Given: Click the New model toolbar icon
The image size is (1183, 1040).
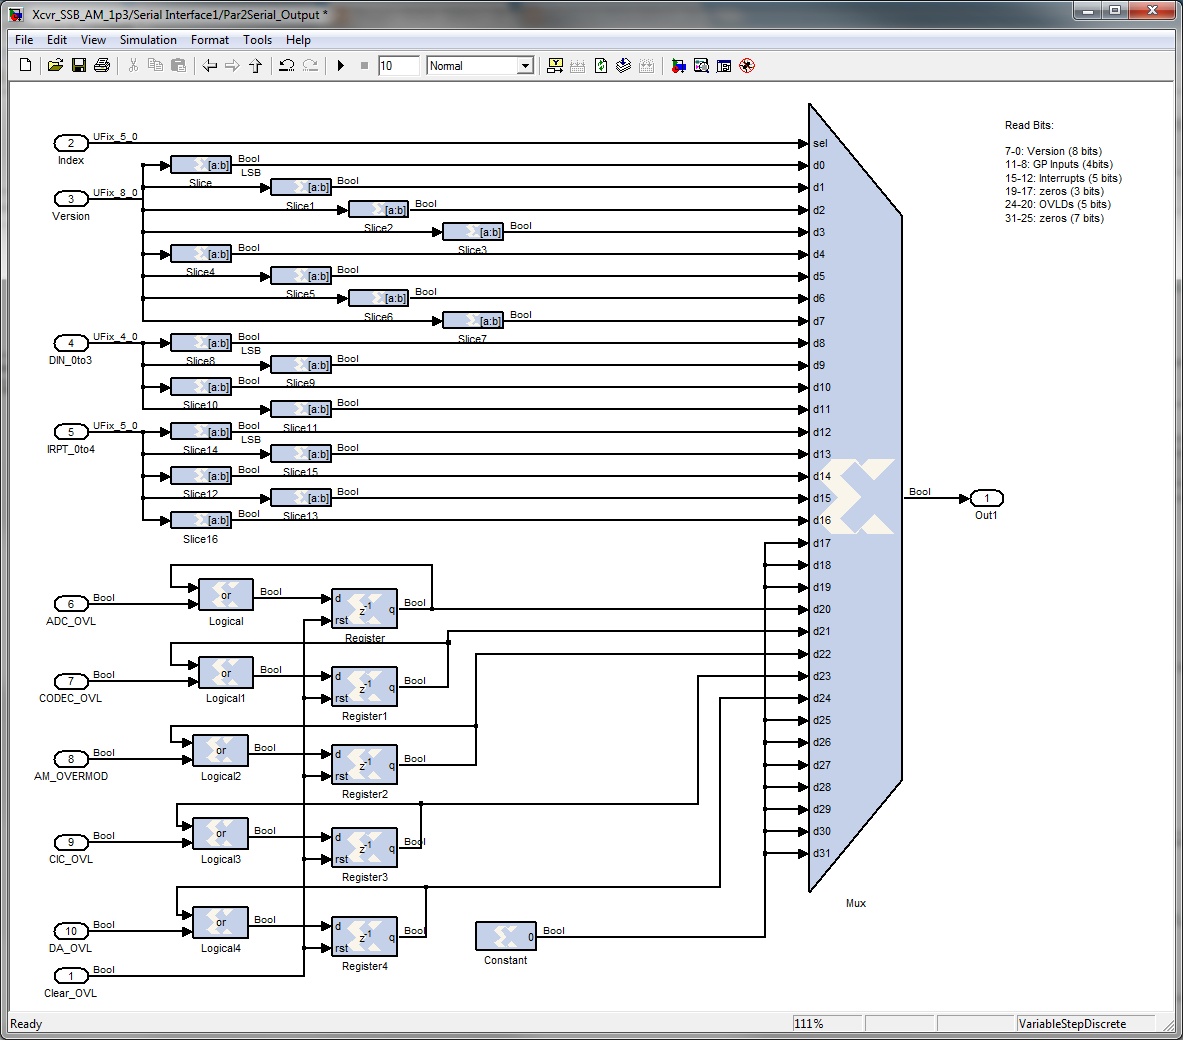Looking at the screenshot, I should (25, 66).
